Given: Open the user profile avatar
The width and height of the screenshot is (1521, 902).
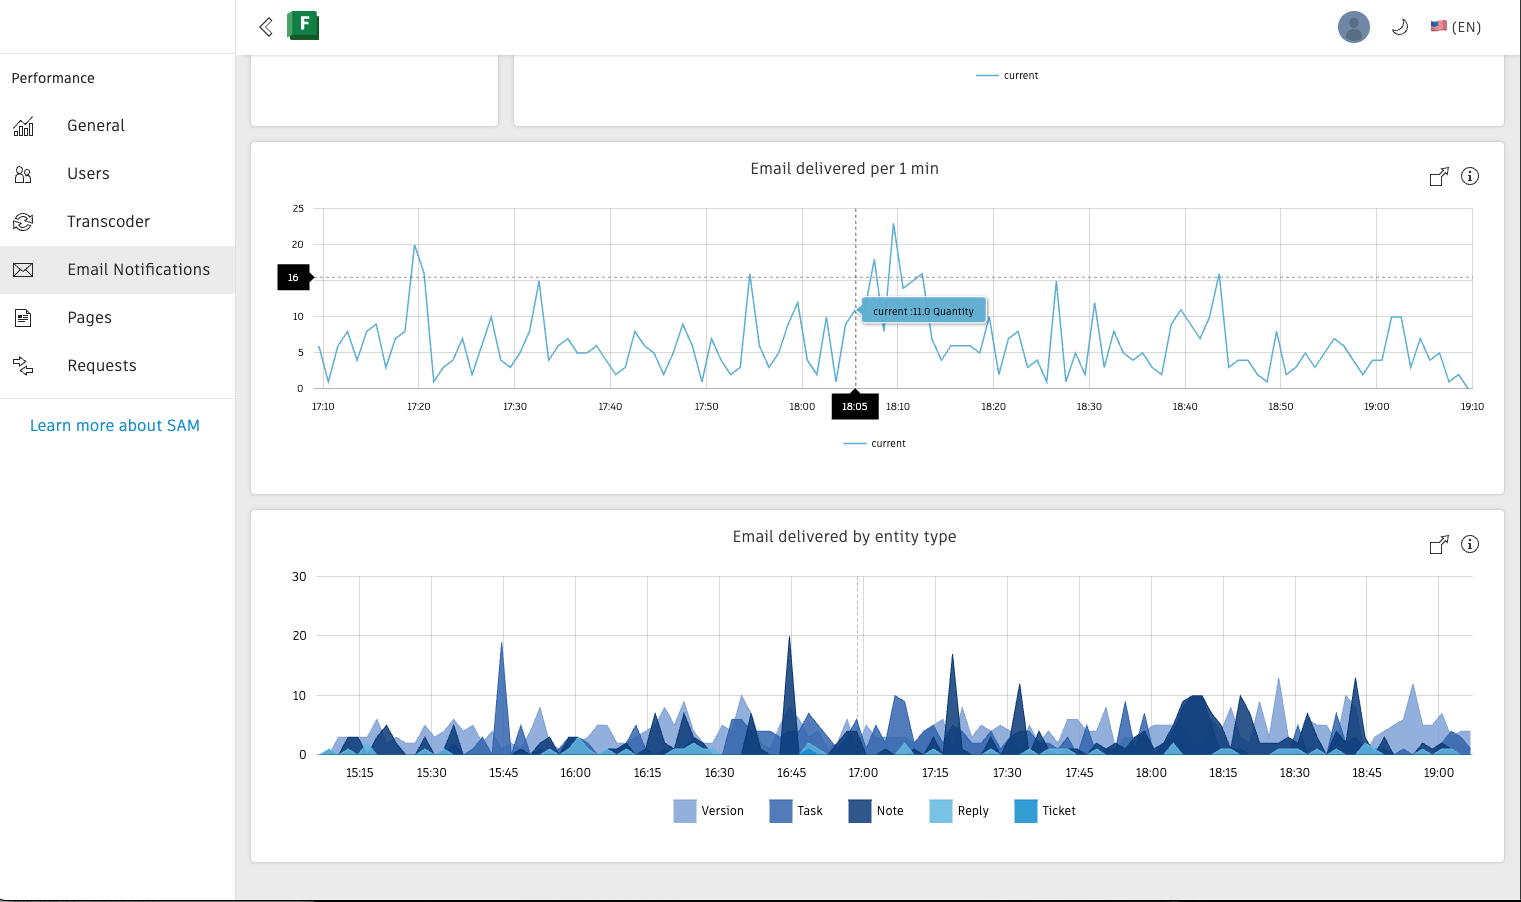Looking at the screenshot, I should click(x=1354, y=27).
